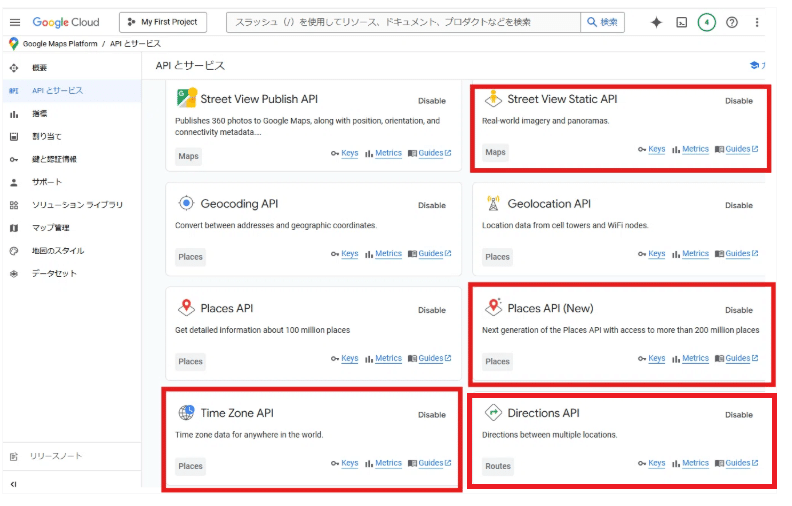Click the resource search input field
This screenshot has height=506, width=792.
[405, 22]
